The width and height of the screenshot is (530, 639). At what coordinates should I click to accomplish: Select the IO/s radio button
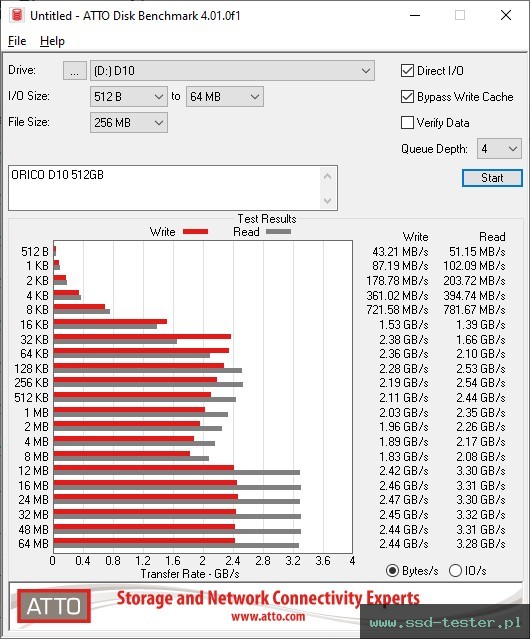pyautogui.click(x=455, y=571)
